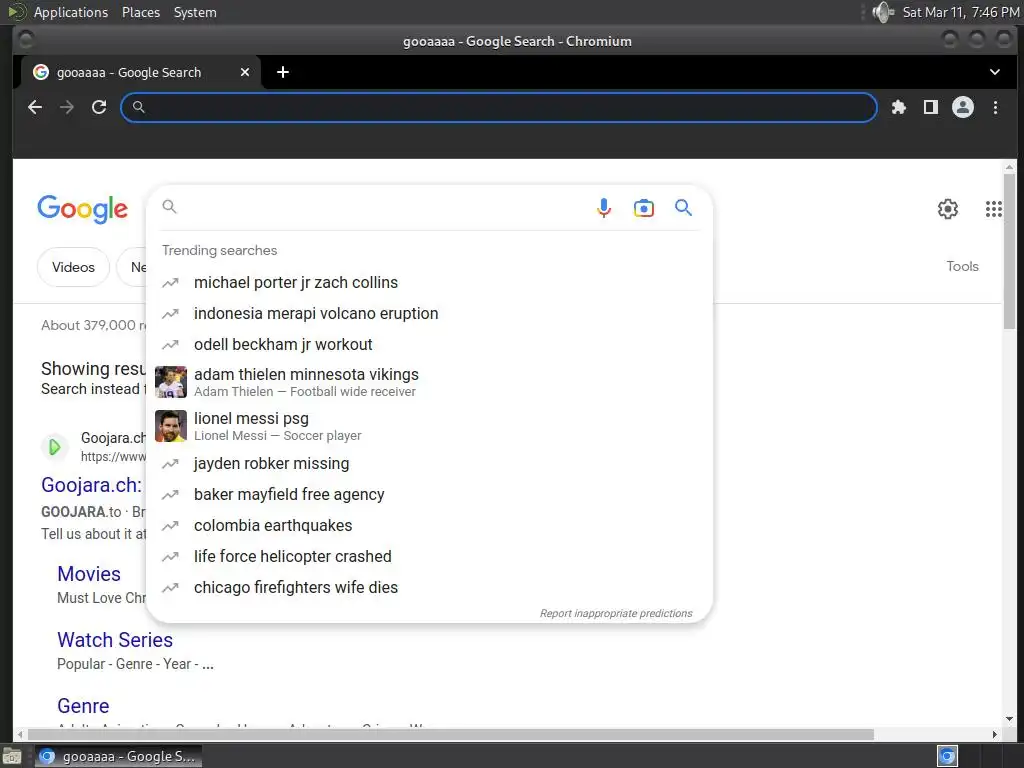1024x768 pixels.
Task: Click the blue magnifier search button
Action: [x=683, y=208]
